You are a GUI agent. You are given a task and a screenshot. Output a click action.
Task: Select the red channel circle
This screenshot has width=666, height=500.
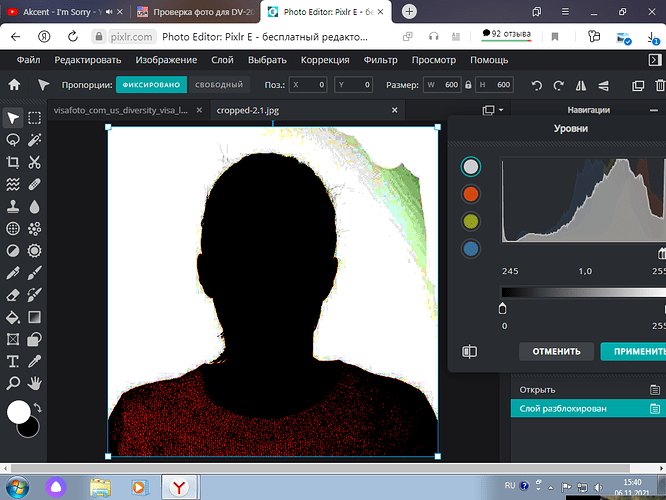pos(471,194)
